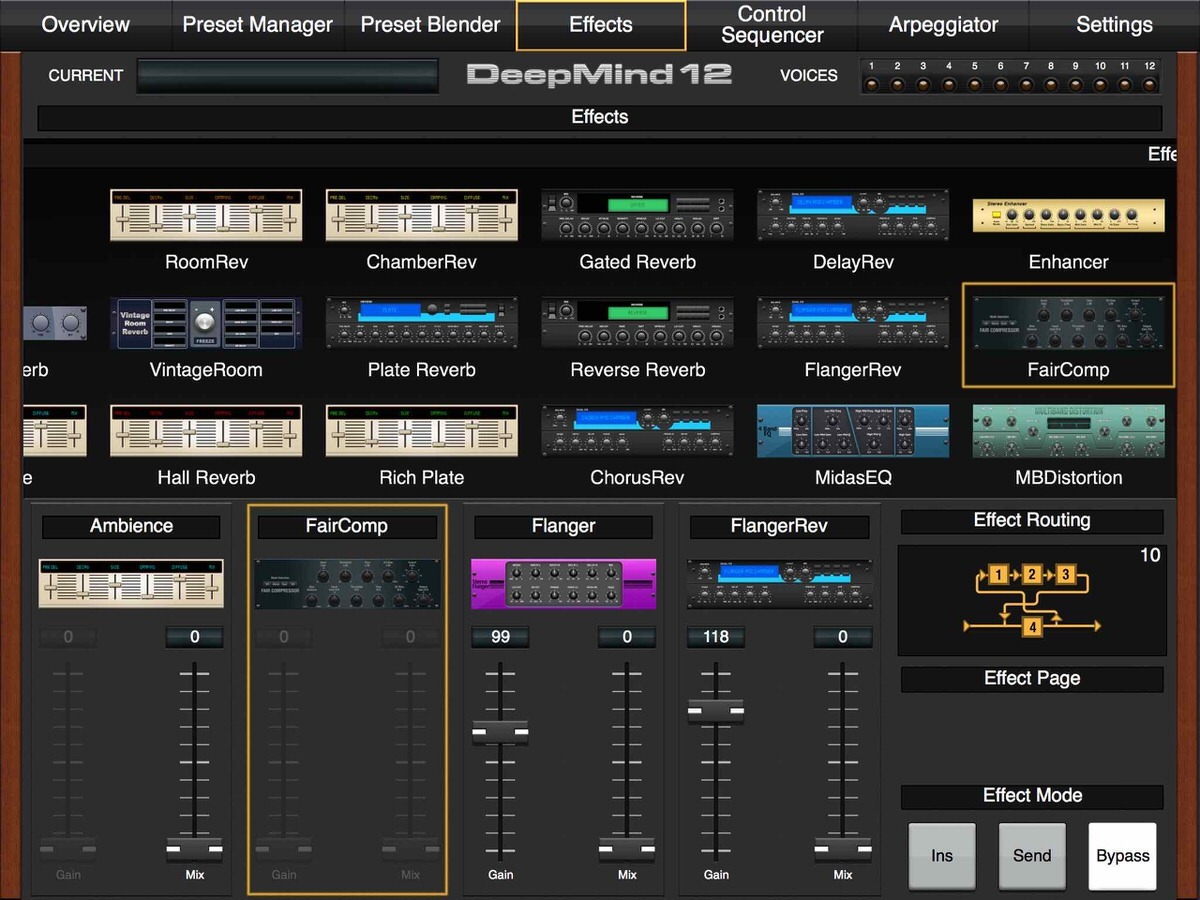Click the routing number 10
The height and width of the screenshot is (900, 1200).
(x=1150, y=556)
